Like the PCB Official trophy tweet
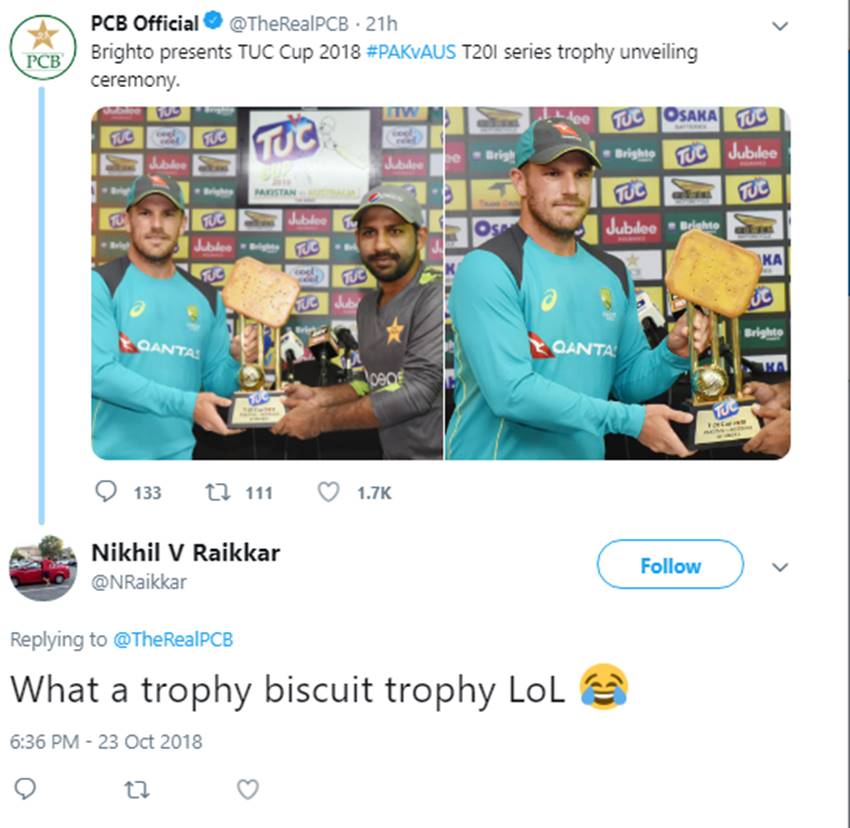 (328, 492)
